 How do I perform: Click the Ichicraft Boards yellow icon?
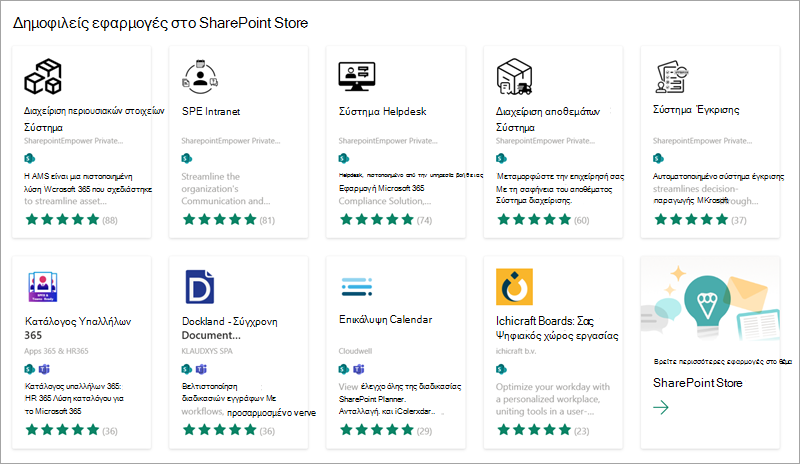click(514, 287)
